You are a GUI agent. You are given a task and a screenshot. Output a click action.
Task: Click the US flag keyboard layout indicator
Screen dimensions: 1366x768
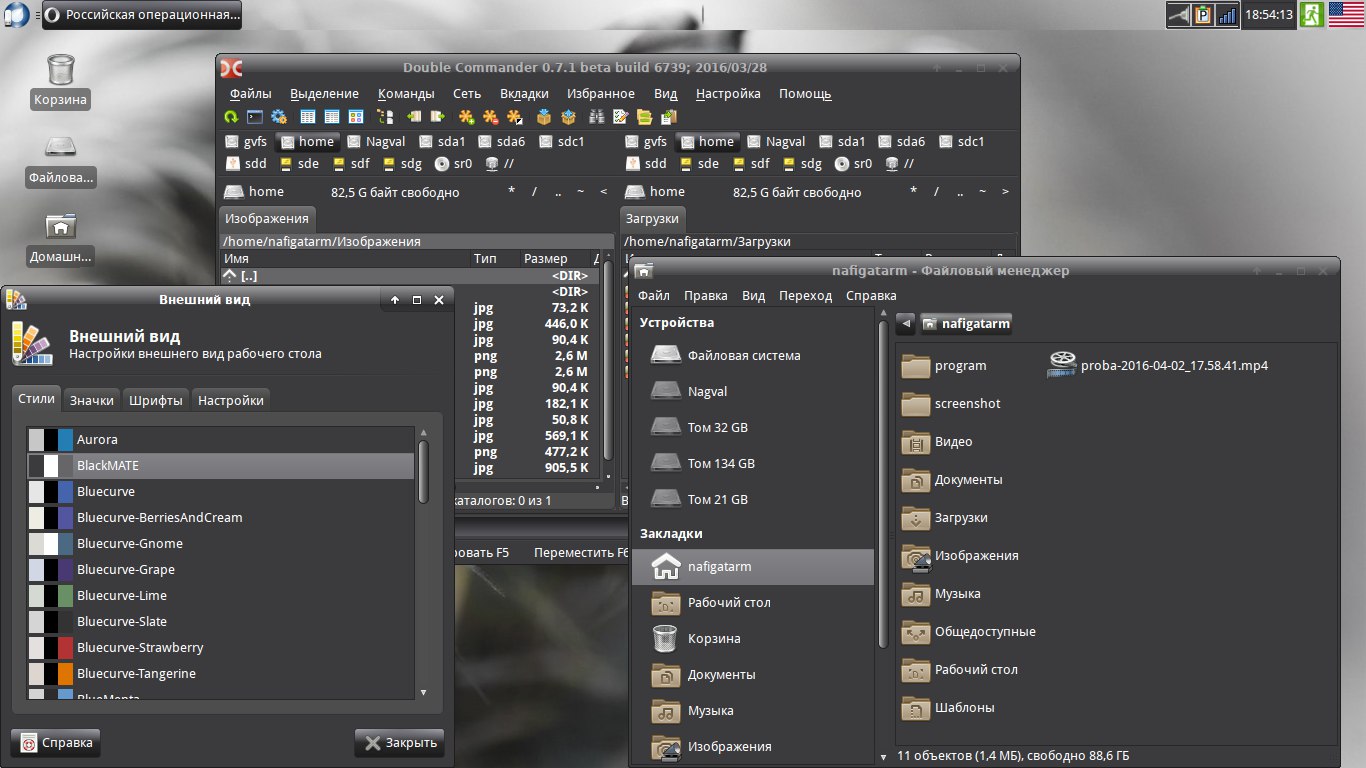(1346, 15)
